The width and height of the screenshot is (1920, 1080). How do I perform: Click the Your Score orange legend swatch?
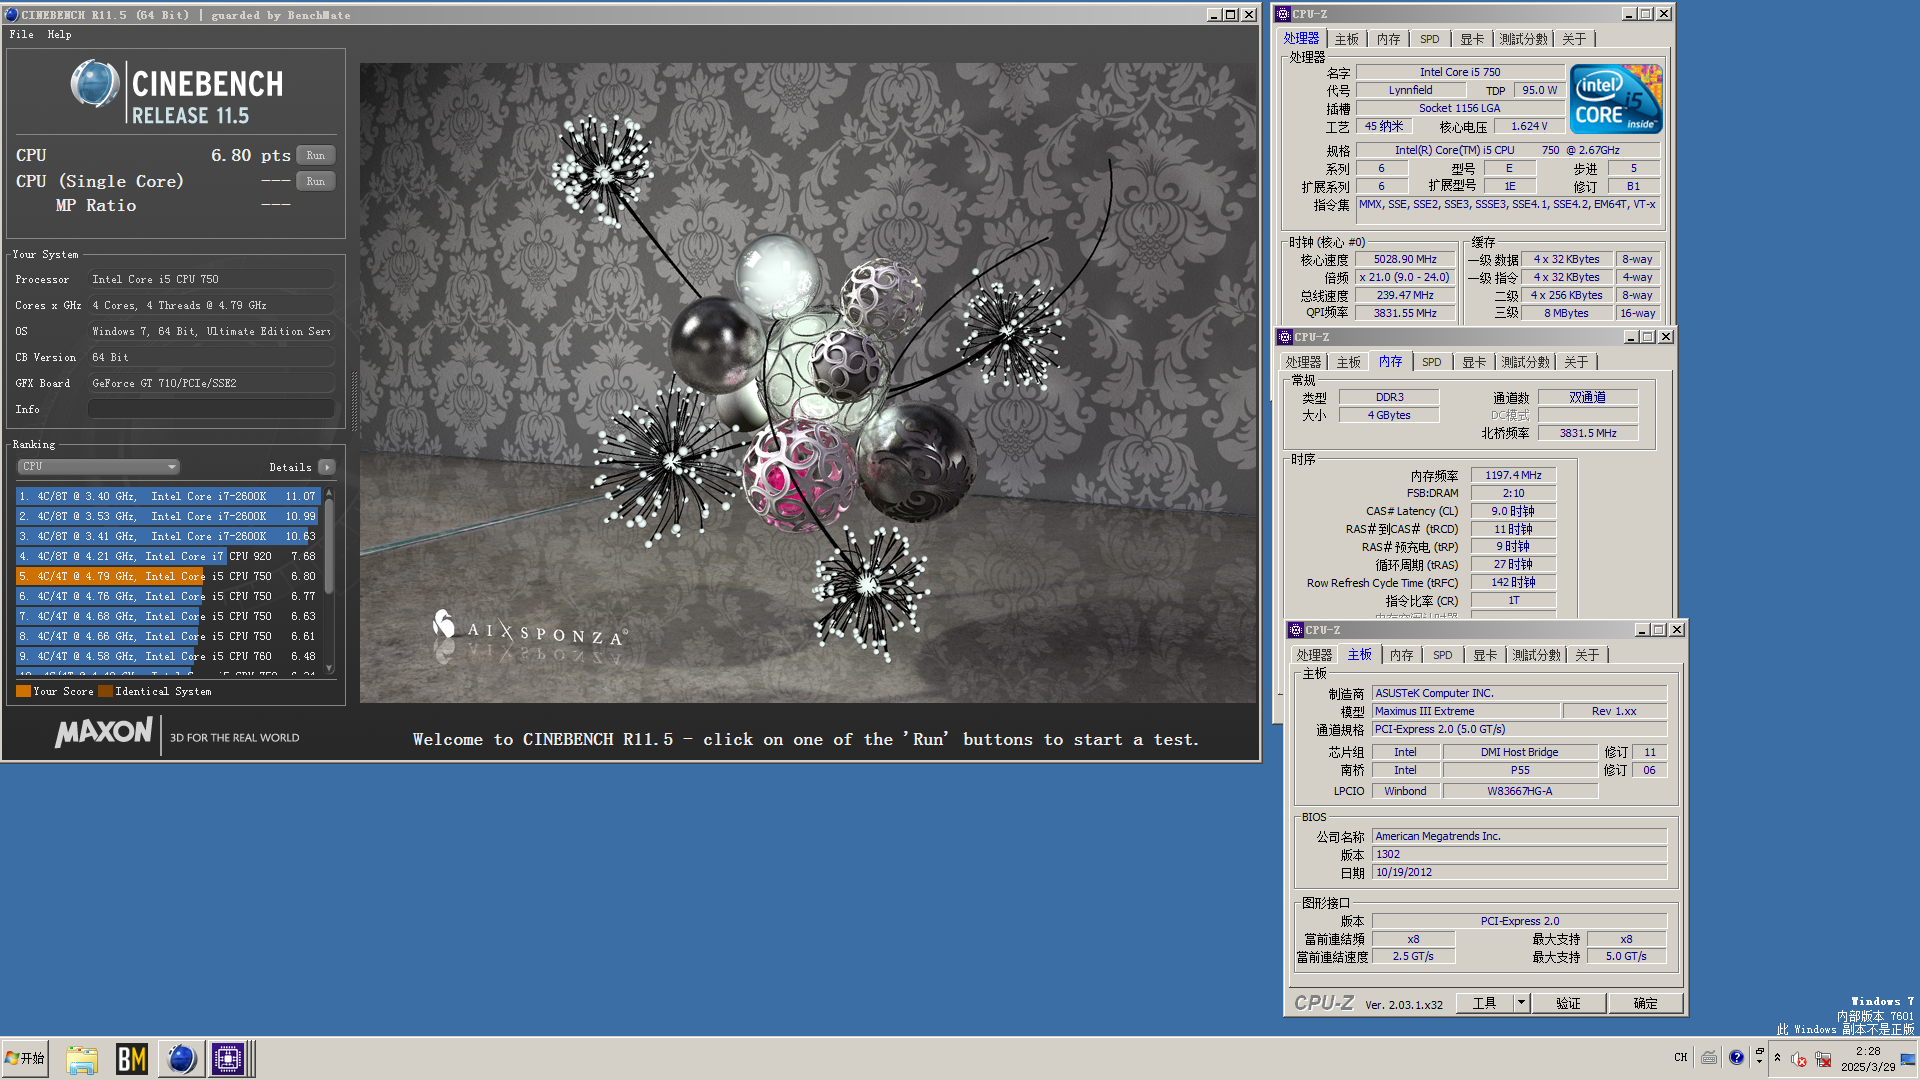(23, 691)
